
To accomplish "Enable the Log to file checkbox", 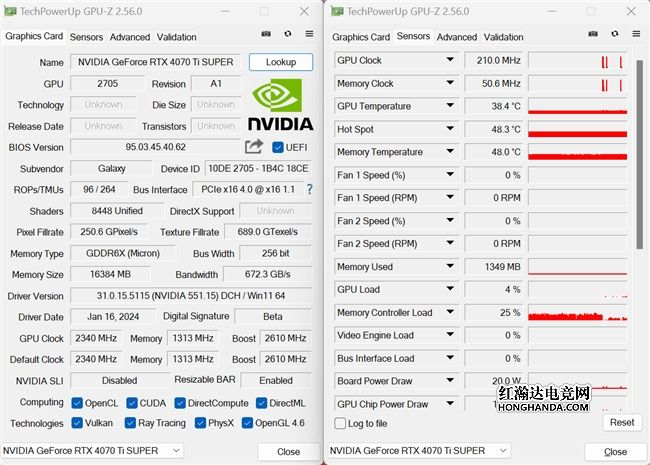I will [x=341, y=423].
